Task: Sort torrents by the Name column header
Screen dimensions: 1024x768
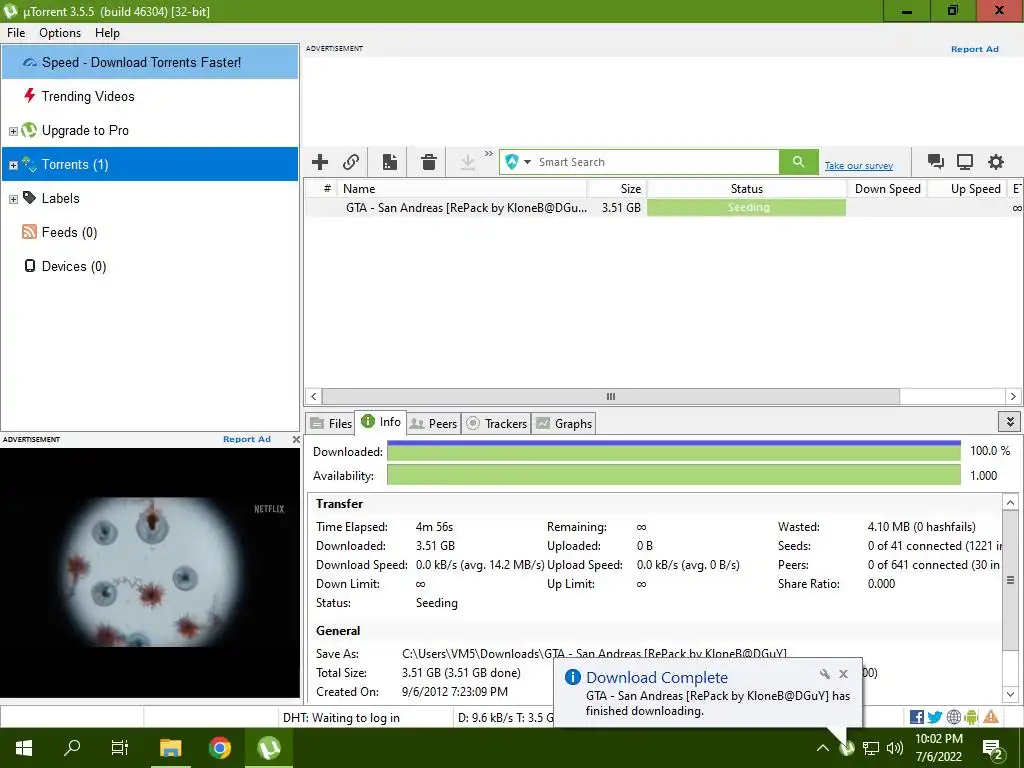Action: [x=462, y=189]
